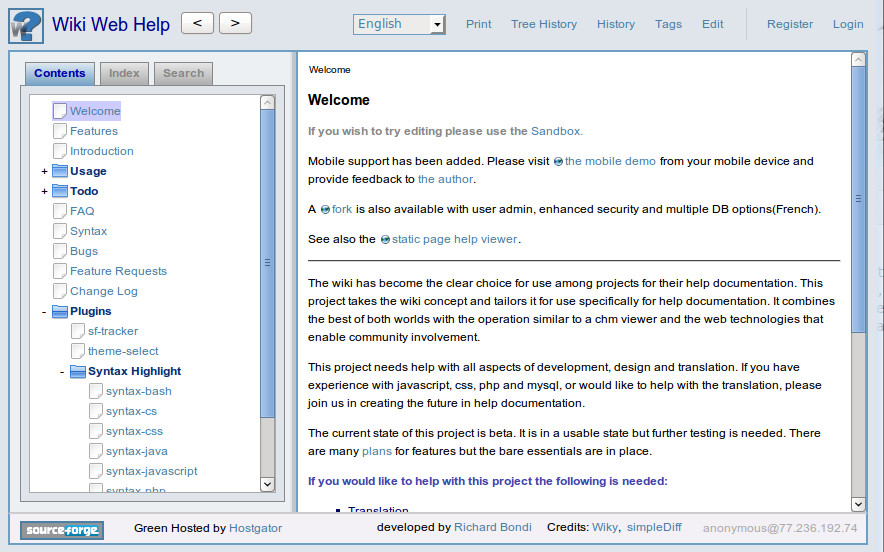The image size is (884, 552).
Task: Open the English language dropdown
Action: click(x=399, y=24)
